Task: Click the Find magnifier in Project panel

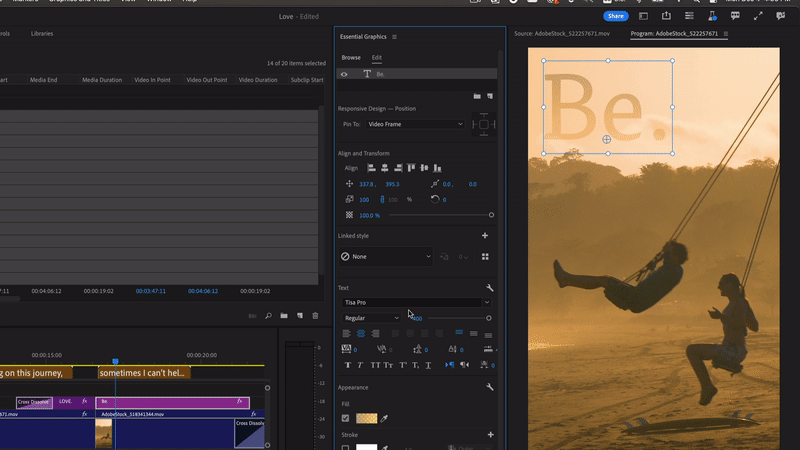Action: (x=268, y=316)
